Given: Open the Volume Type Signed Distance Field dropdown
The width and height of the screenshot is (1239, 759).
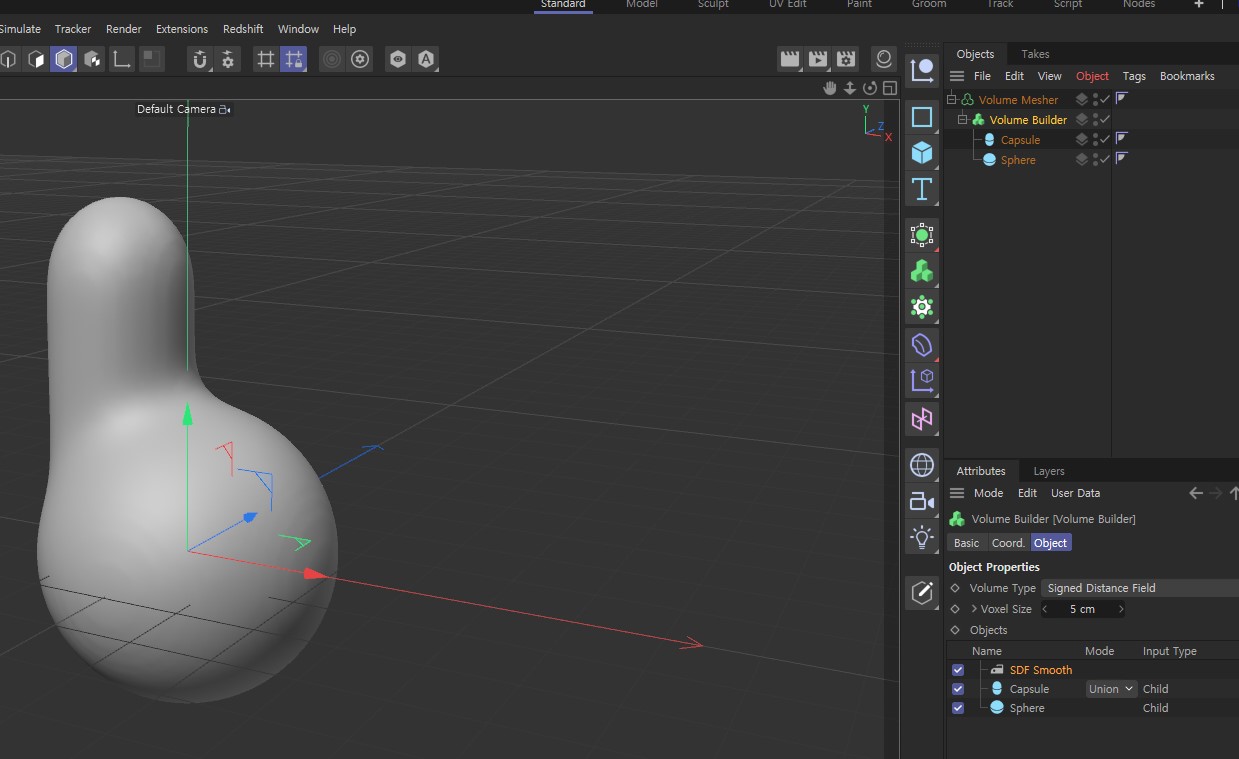Looking at the screenshot, I should [1140, 588].
